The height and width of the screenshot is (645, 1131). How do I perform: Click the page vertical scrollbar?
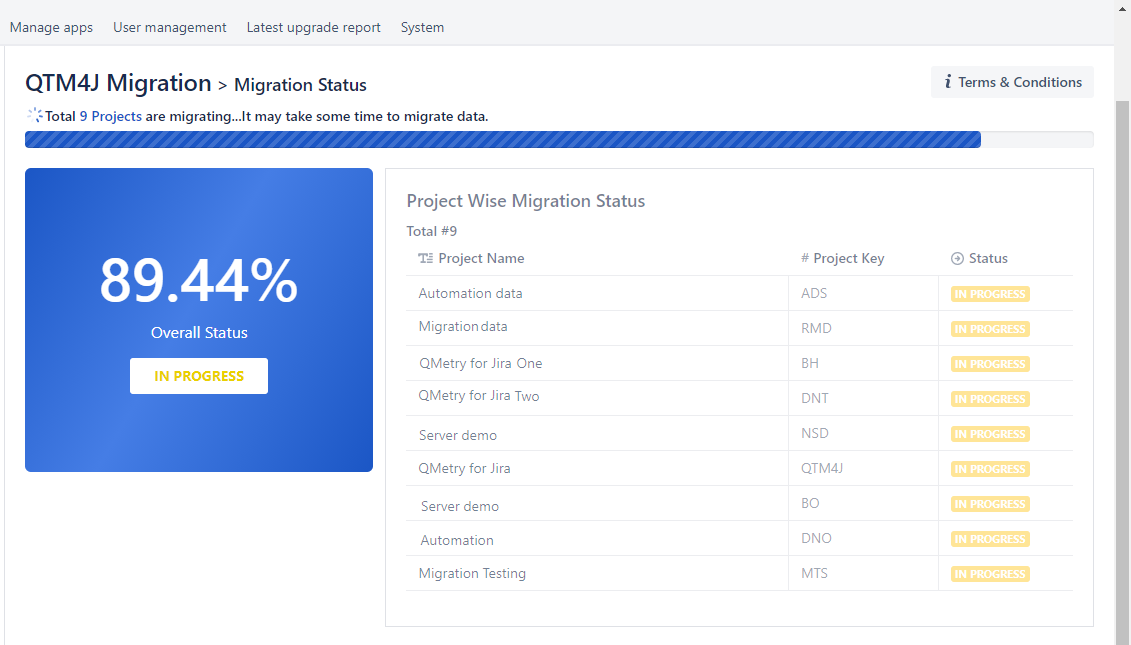[x=1122, y=372]
